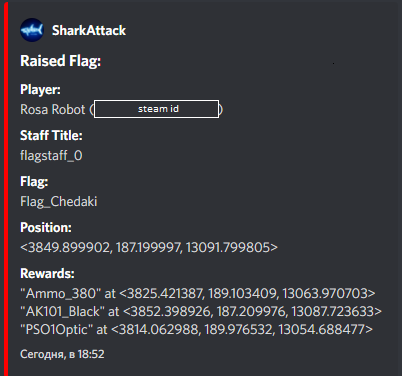Click the closing parenthesis after steam id
This screenshot has width=402, height=376.
(221, 109)
